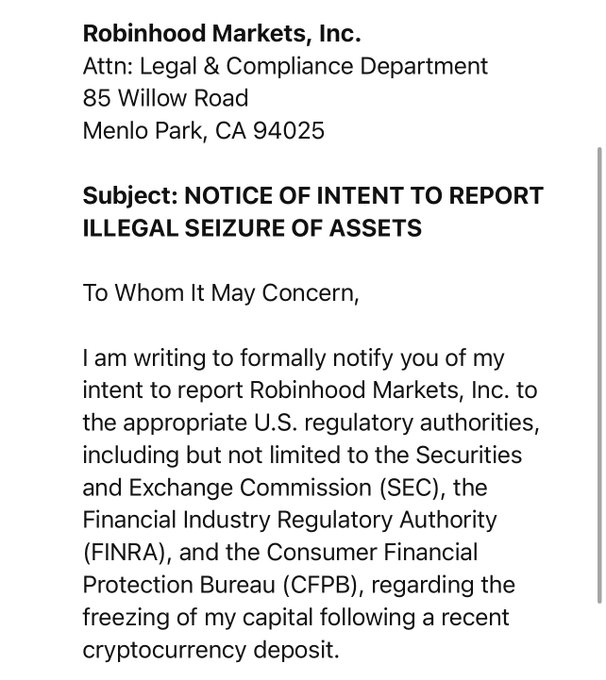Screen dimensions: 606x680
Task: Click the "Attn: Legal & Compliance Department" line
Action: (x=285, y=67)
